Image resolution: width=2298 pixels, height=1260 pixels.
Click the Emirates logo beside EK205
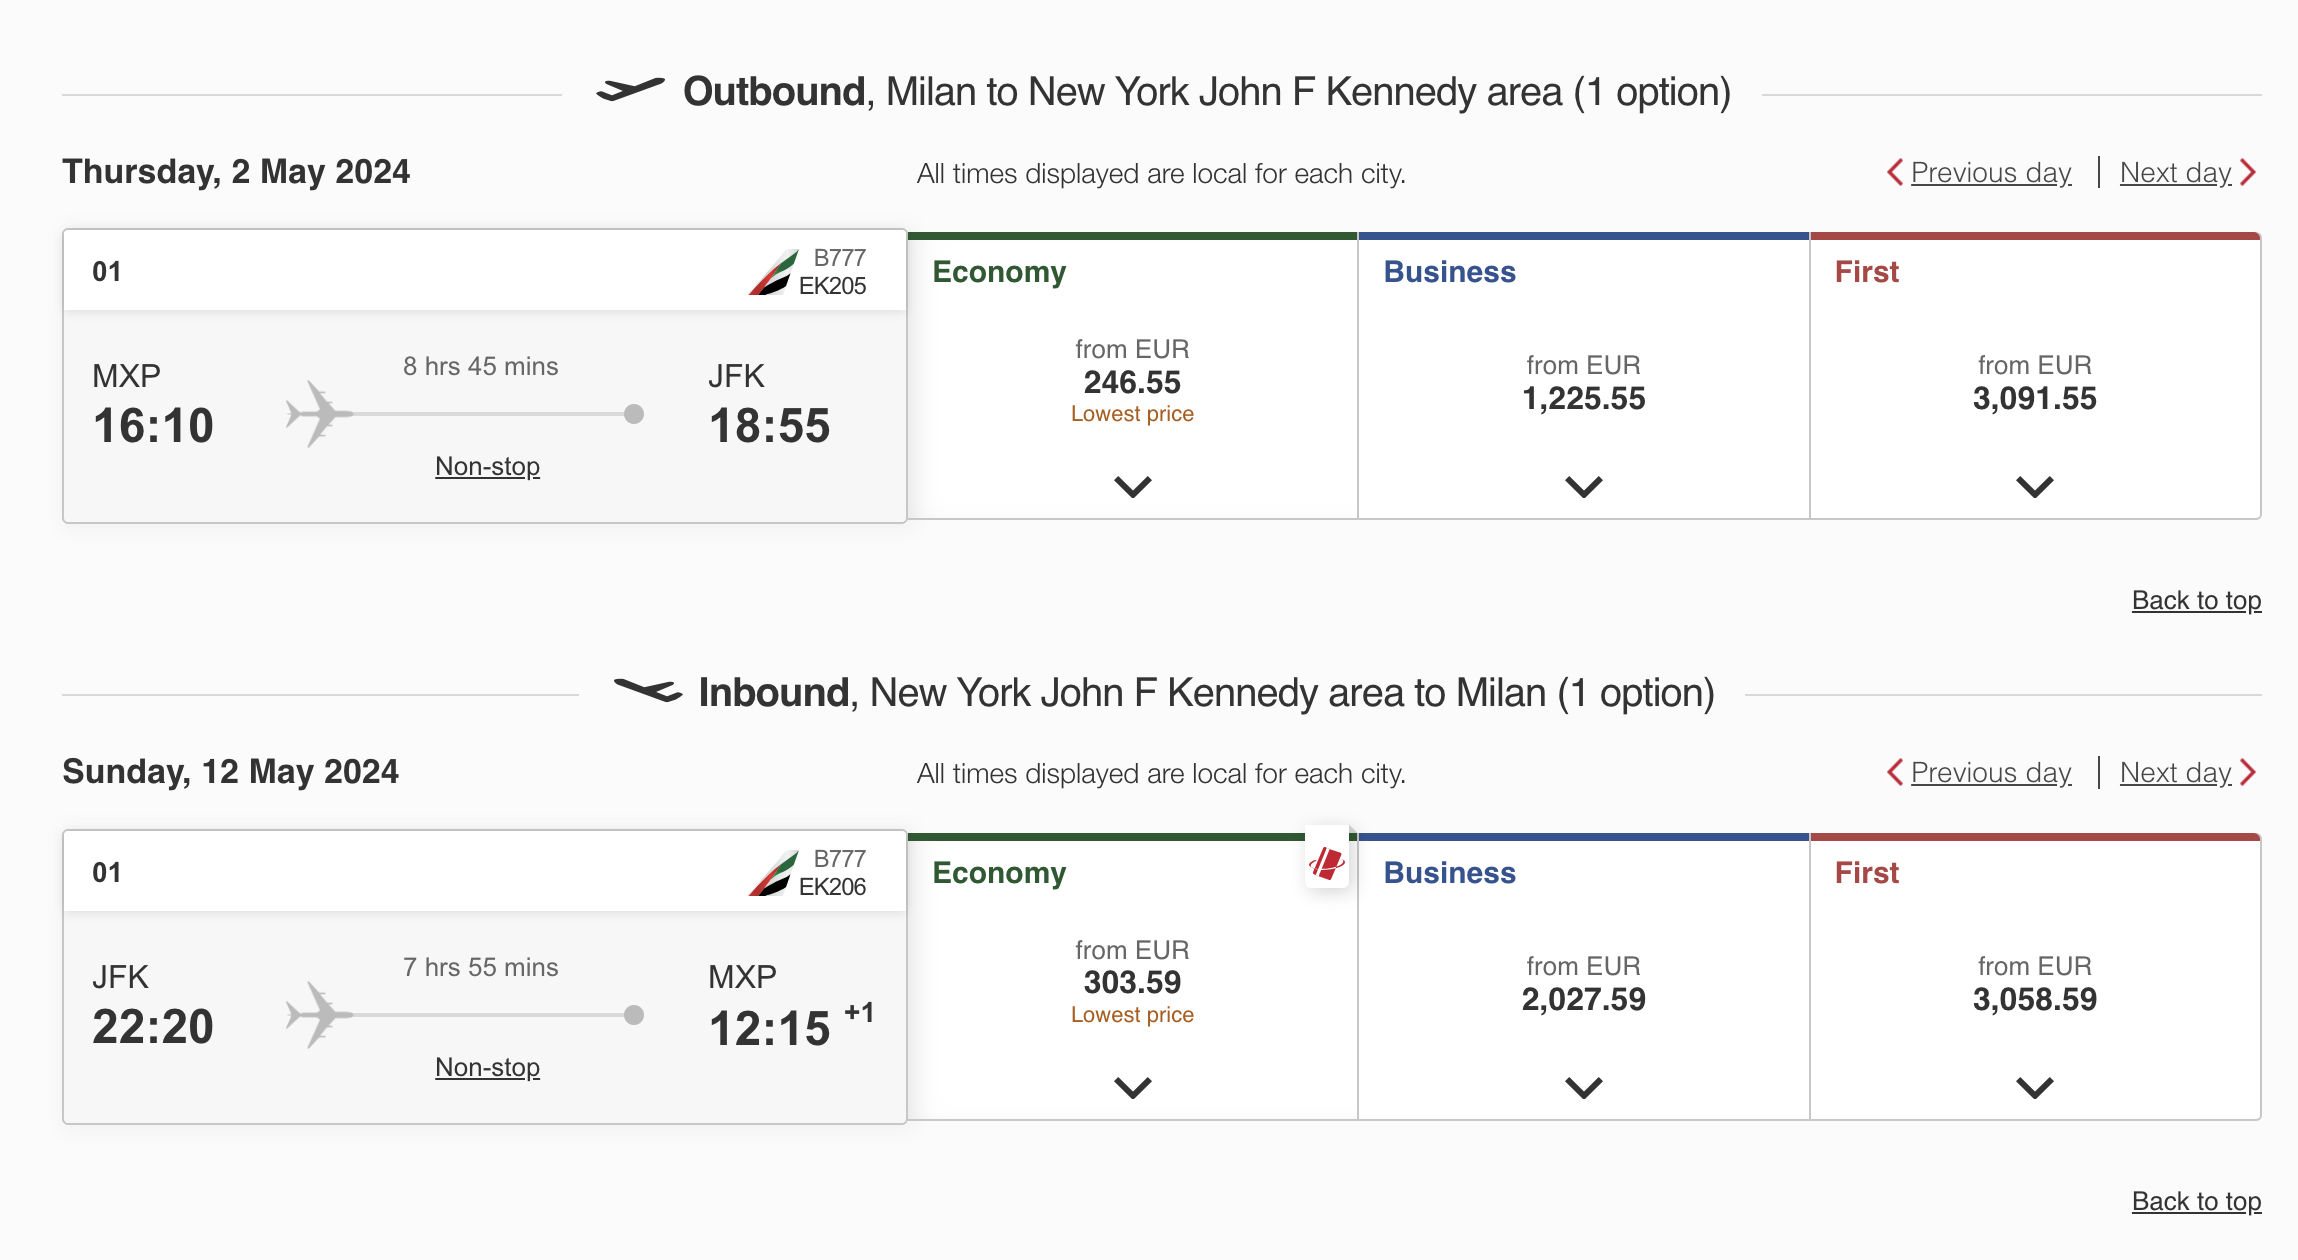773,272
